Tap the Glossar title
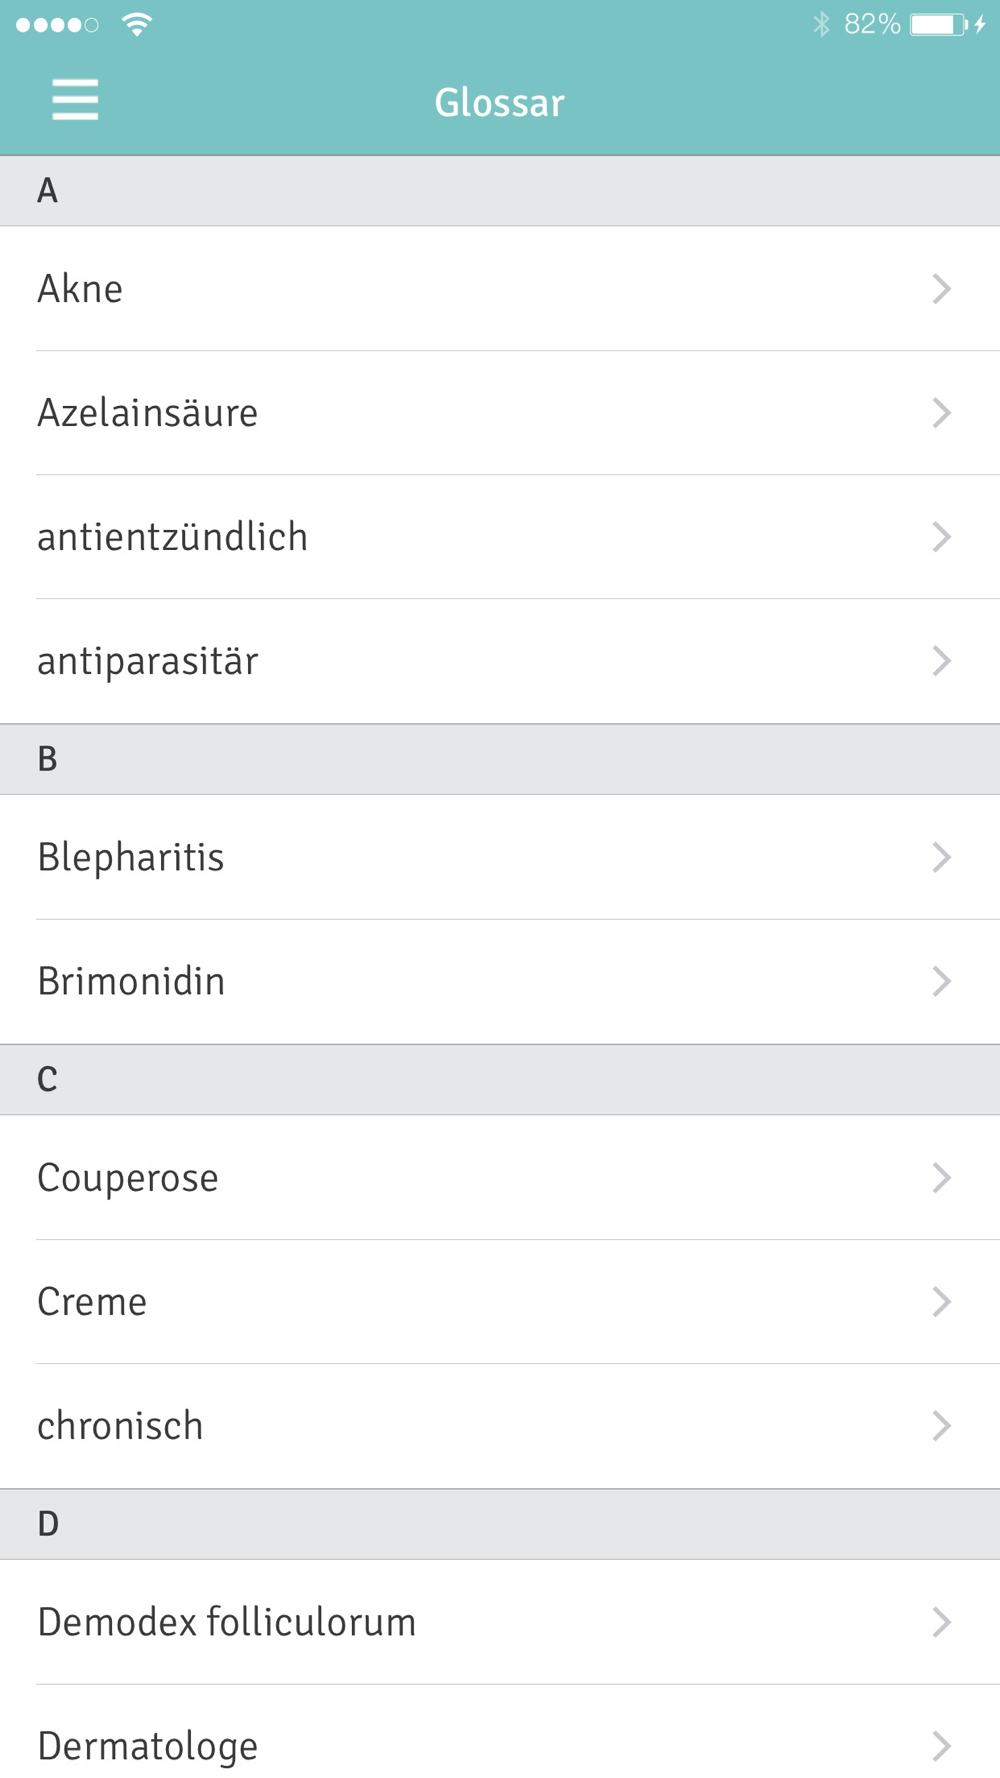 coord(499,102)
